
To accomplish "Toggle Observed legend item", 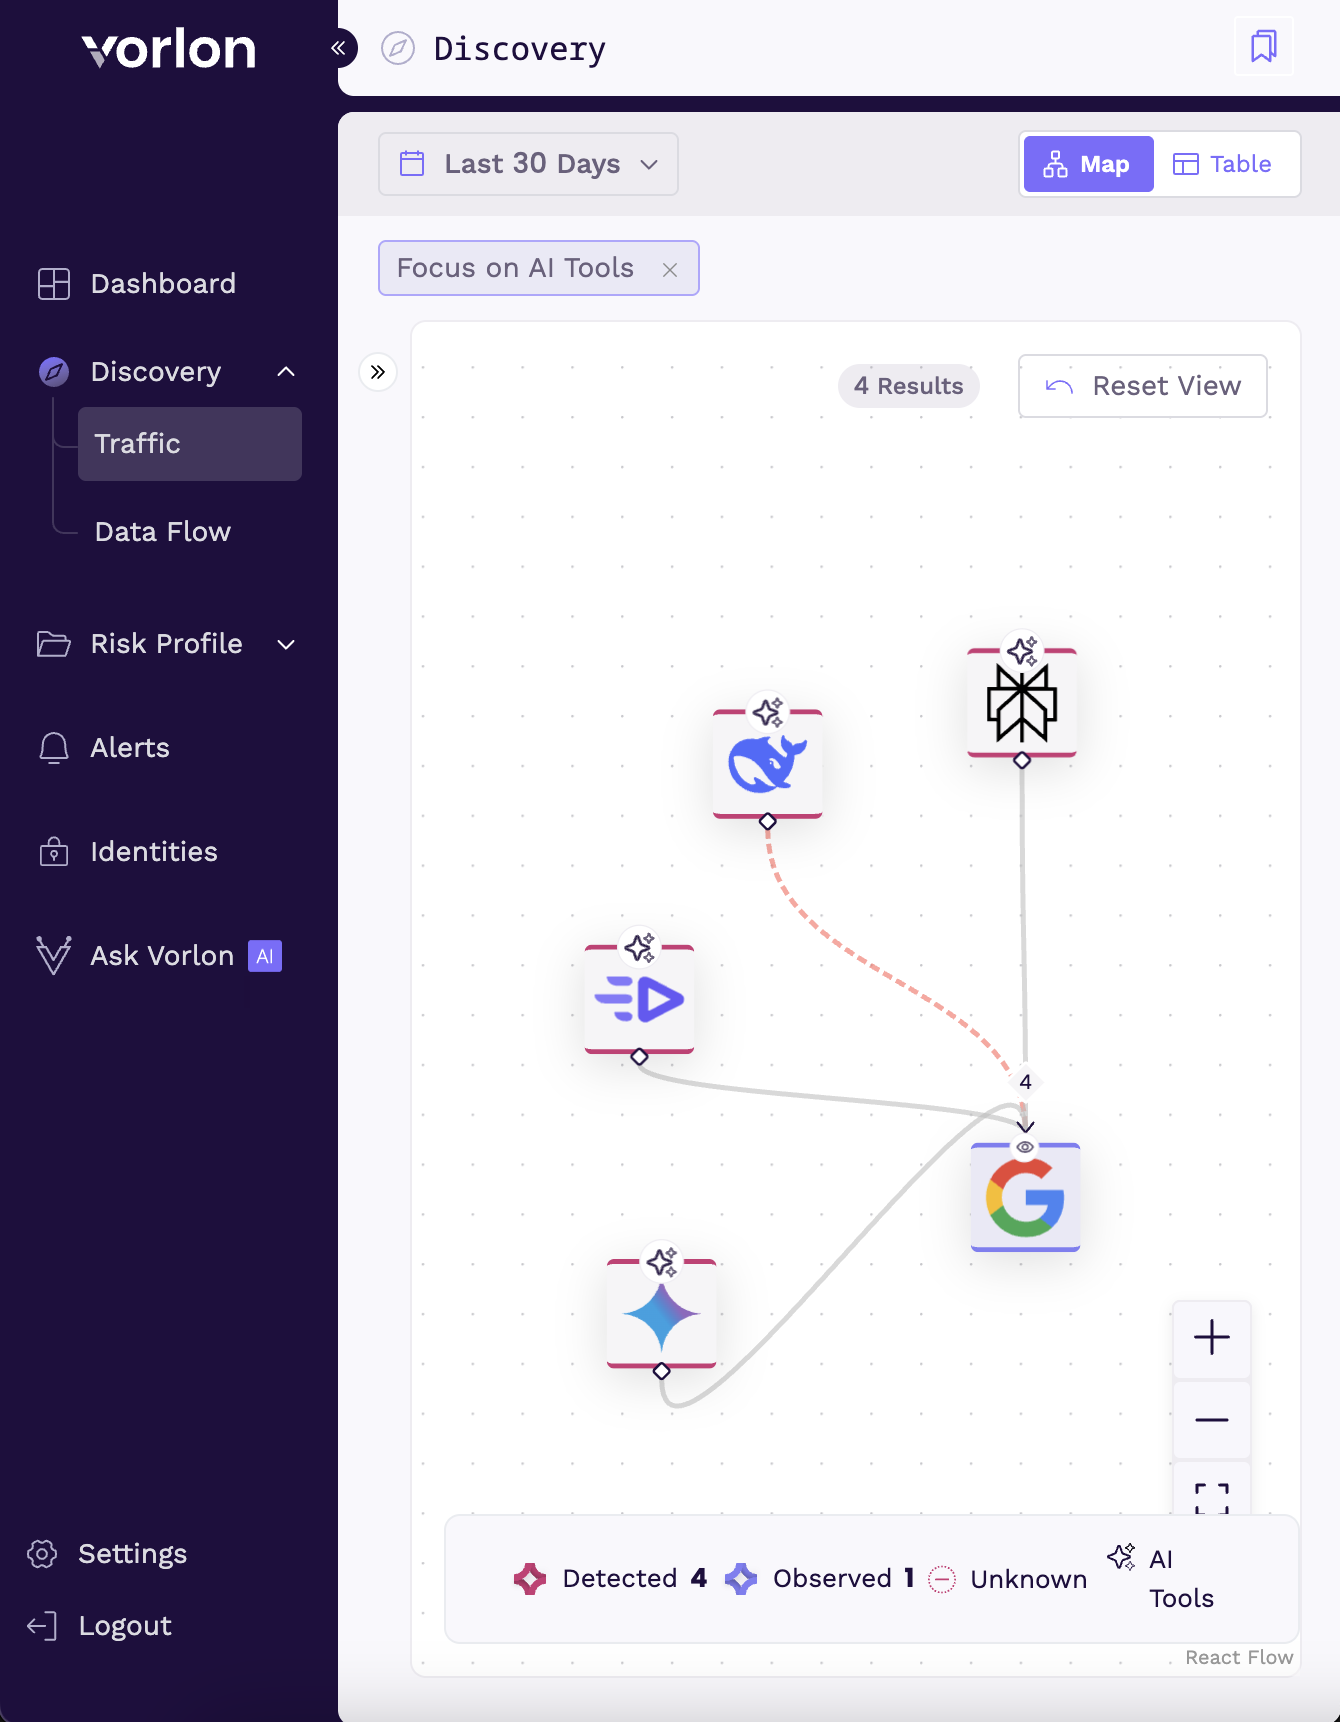I will click(820, 1579).
